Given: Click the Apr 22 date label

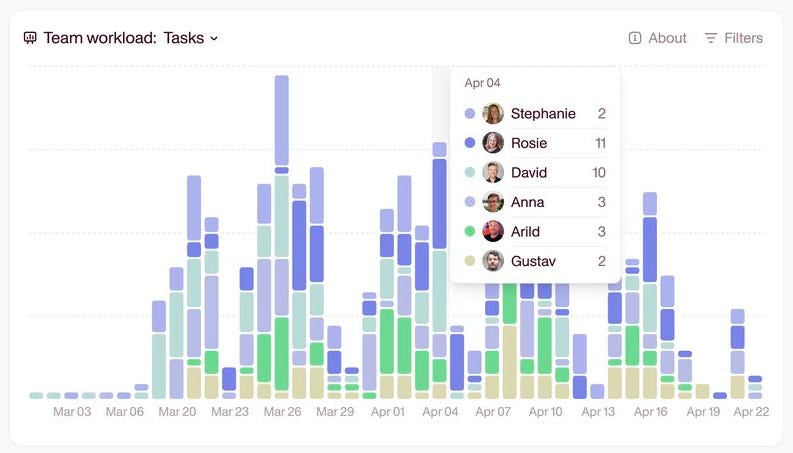Looking at the screenshot, I should tap(751, 412).
